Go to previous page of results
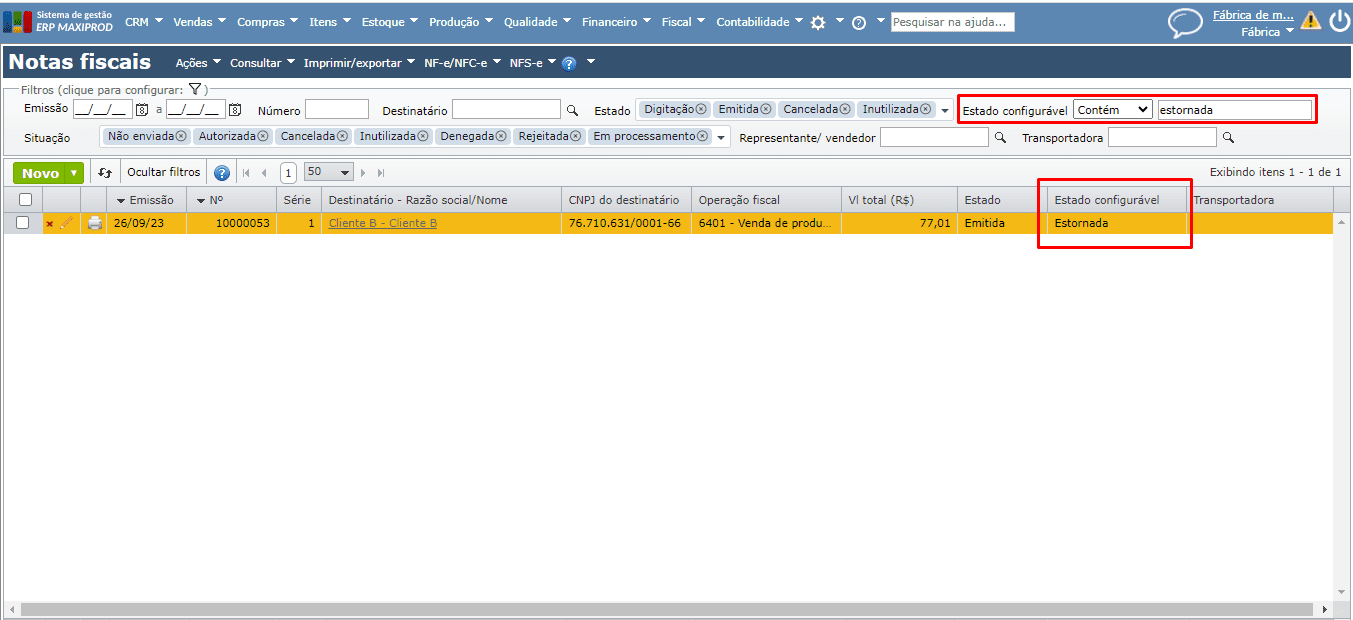This screenshot has width=1353, height=620. (264, 173)
